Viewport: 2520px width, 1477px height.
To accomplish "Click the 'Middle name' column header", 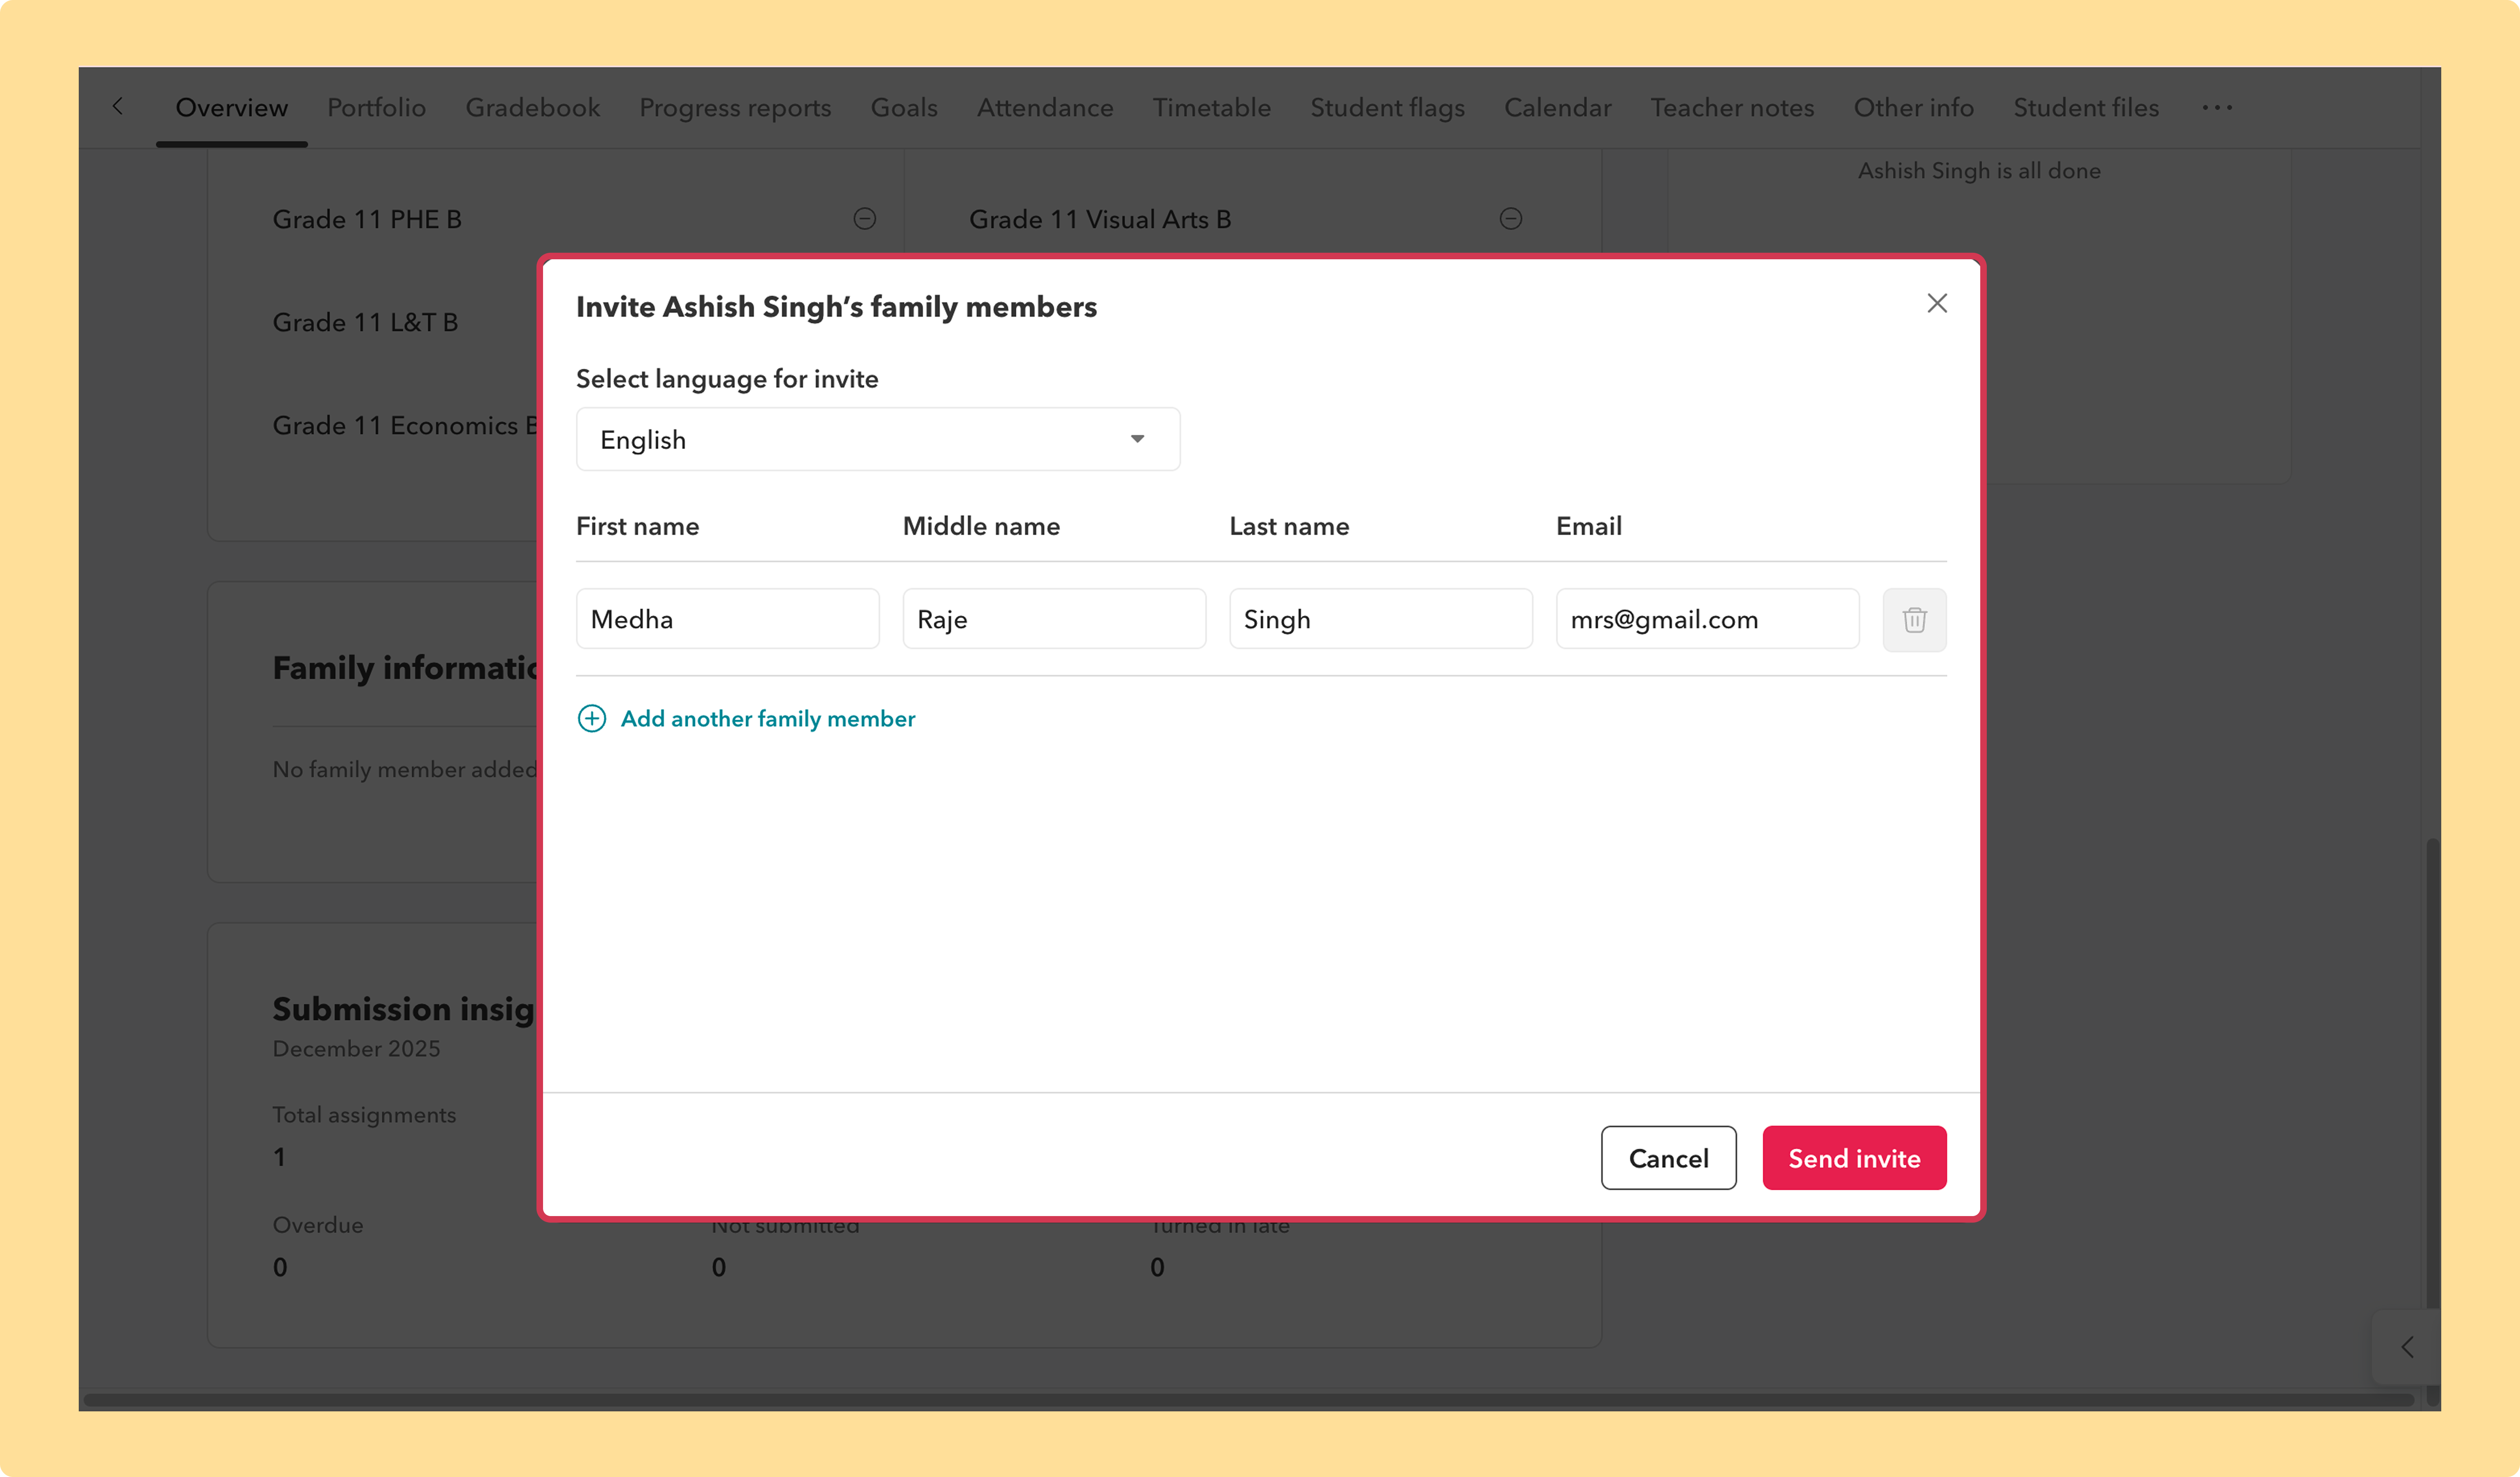I will tap(981, 526).
